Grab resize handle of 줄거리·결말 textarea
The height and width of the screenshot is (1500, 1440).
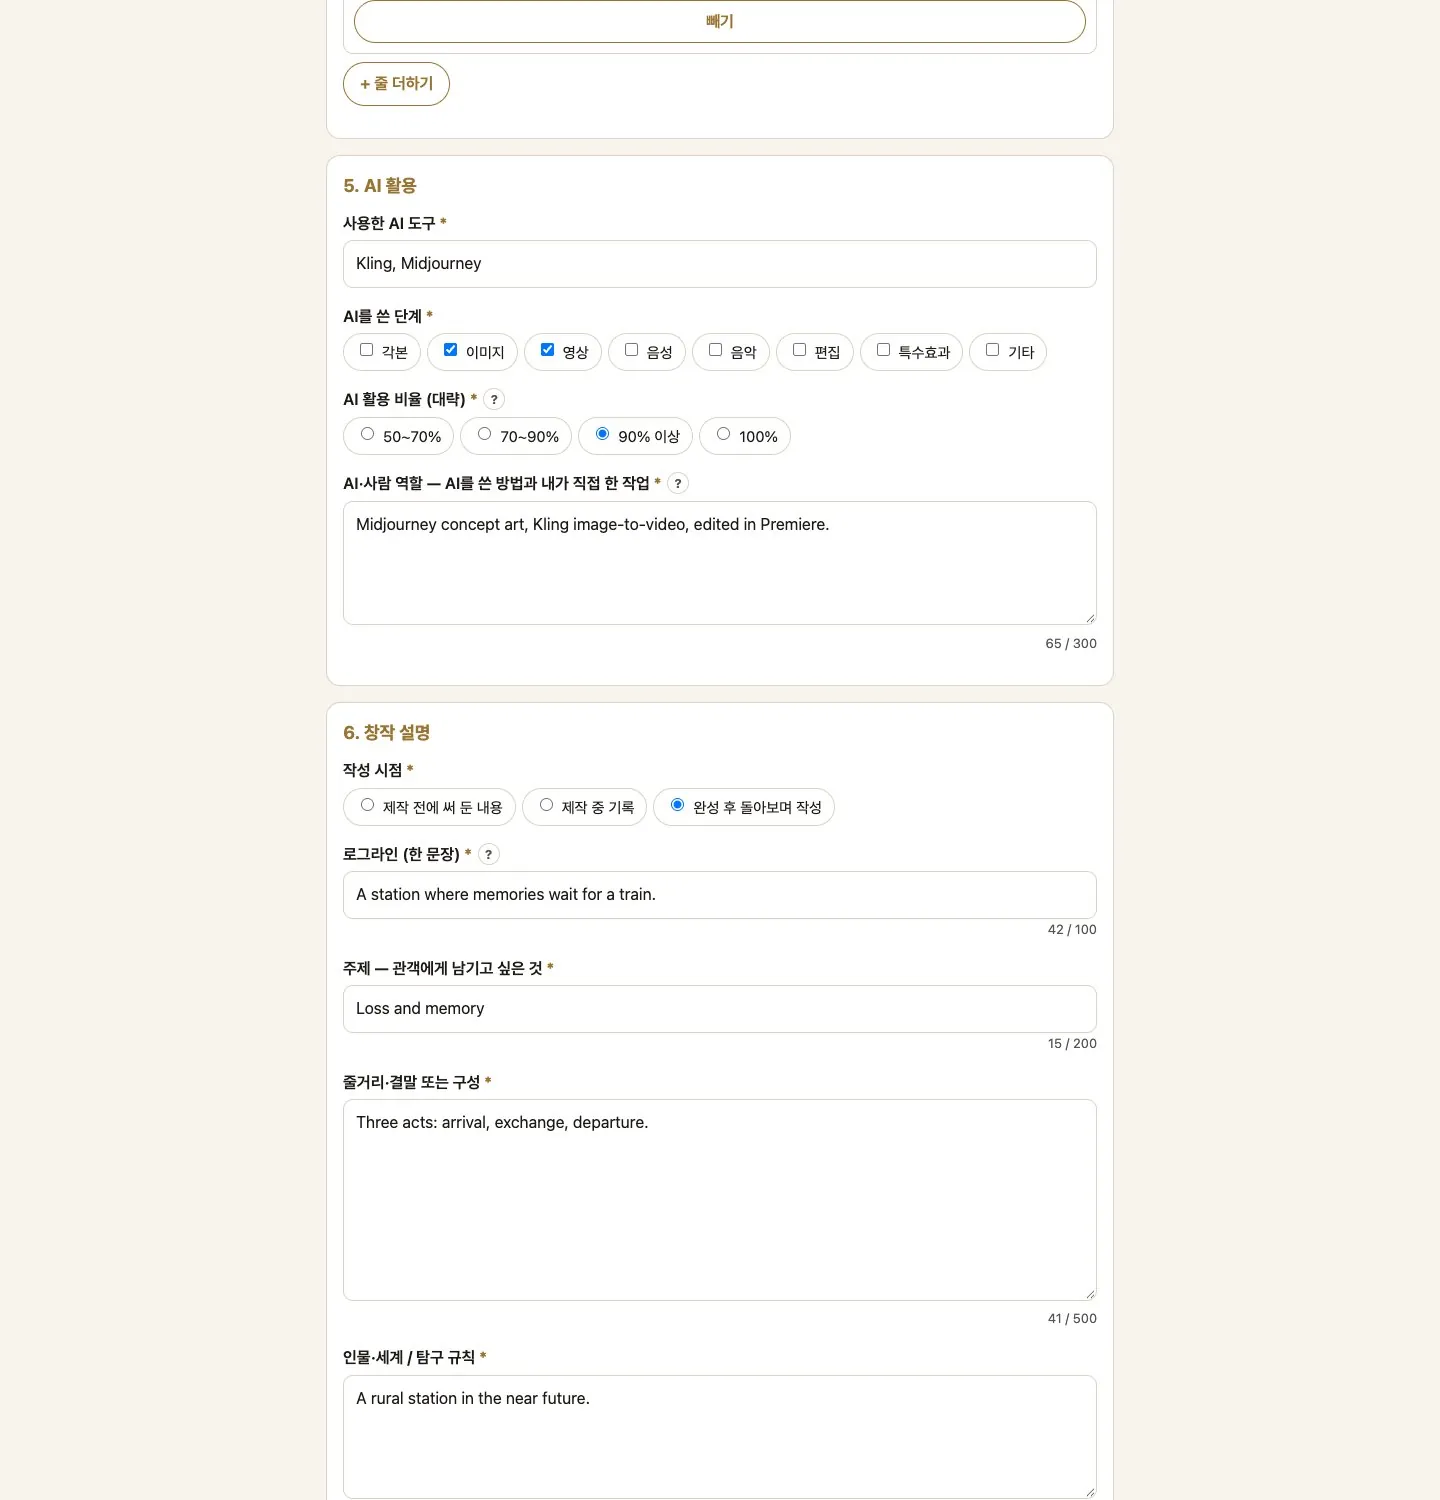pyautogui.click(x=1090, y=1294)
